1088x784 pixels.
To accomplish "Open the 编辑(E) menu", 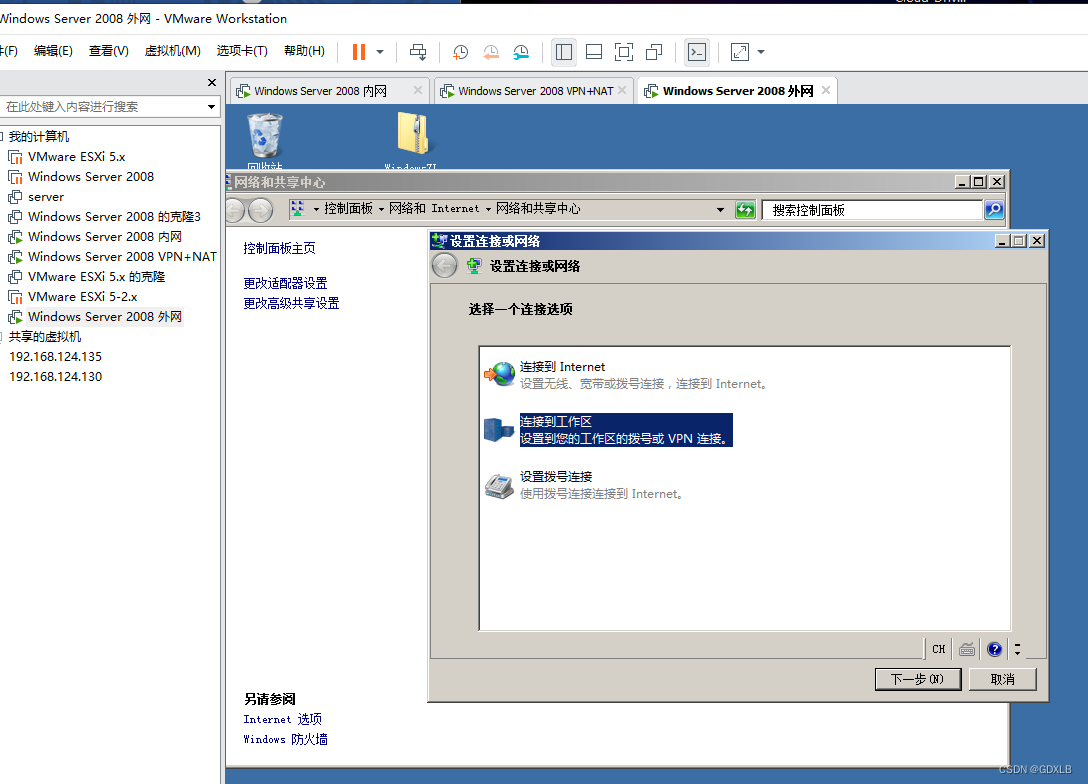I will (x=53, y=51).
